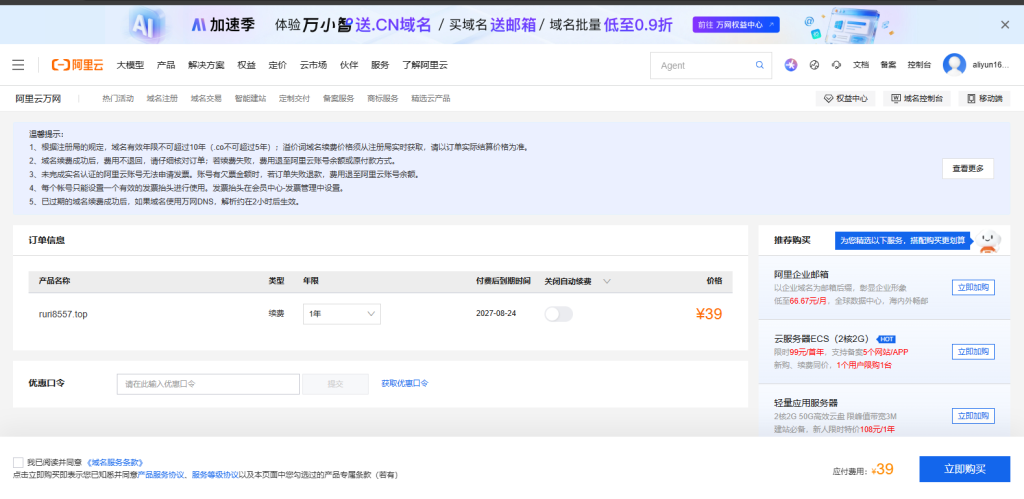Open the 大模型 menu
The height and width of the screenshot is (499, 1024).
[130, 65]
